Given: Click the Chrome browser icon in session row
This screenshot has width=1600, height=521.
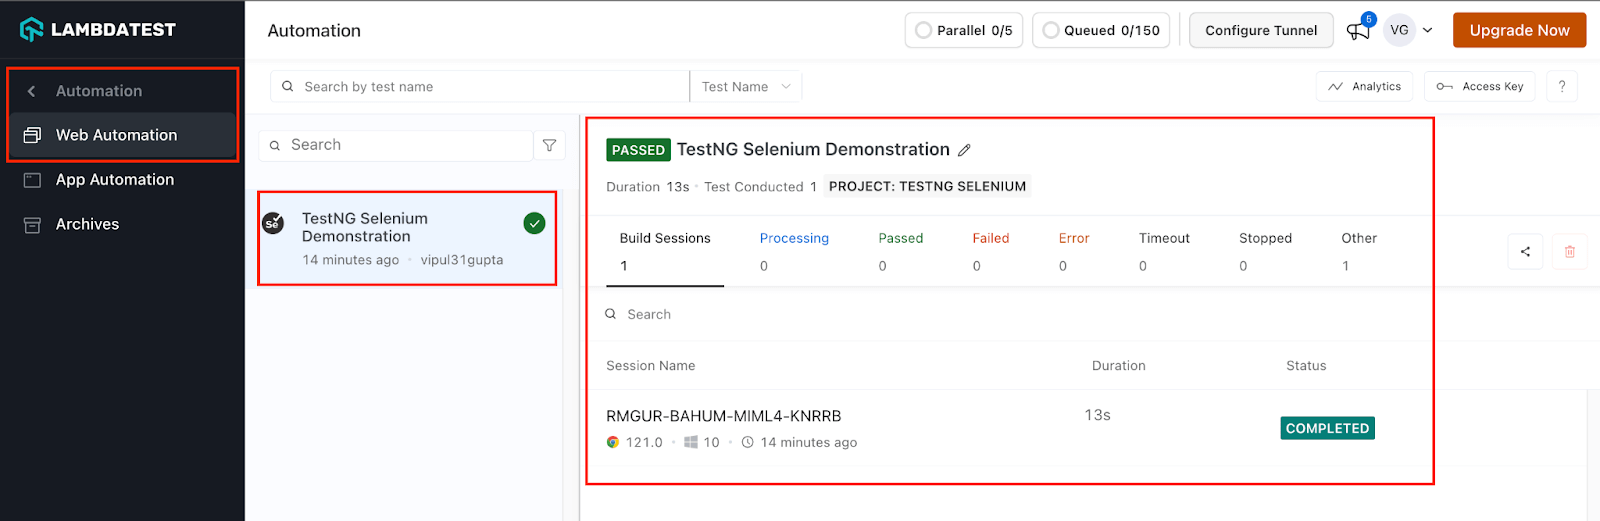Looking at the screenshot, I should pyautogui.click(x=613, y=442).
